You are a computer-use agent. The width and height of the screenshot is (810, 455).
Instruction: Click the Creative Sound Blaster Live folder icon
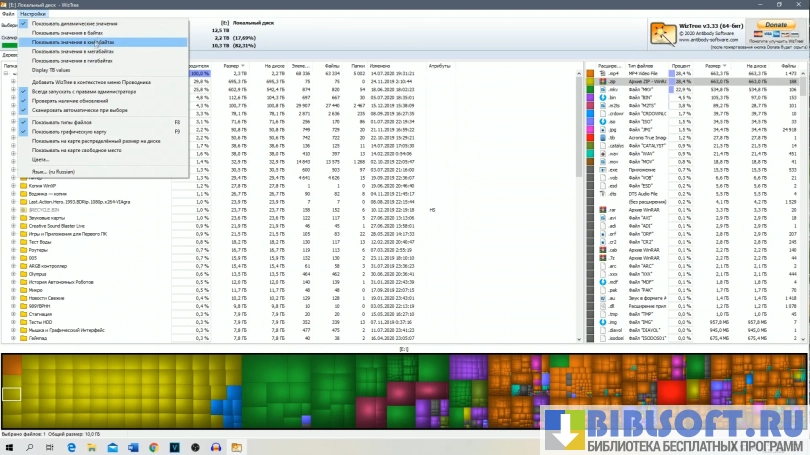pyautogui.click(x=23, y=226)
